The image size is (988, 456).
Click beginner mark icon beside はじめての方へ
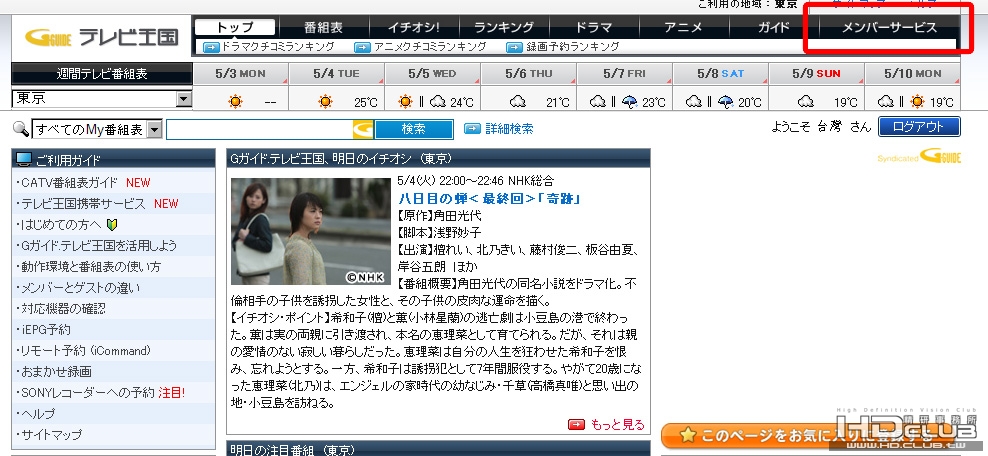tap(112, 225)
